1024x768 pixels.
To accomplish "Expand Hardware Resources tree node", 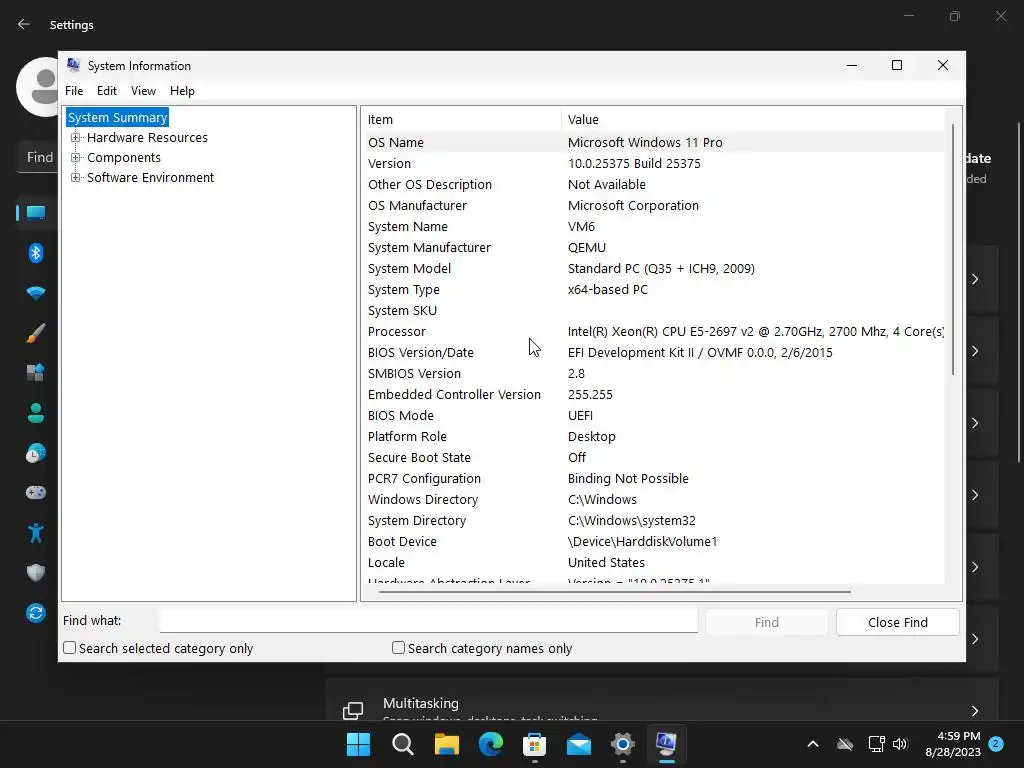I will pyautogui.click(x=76, y=138).
